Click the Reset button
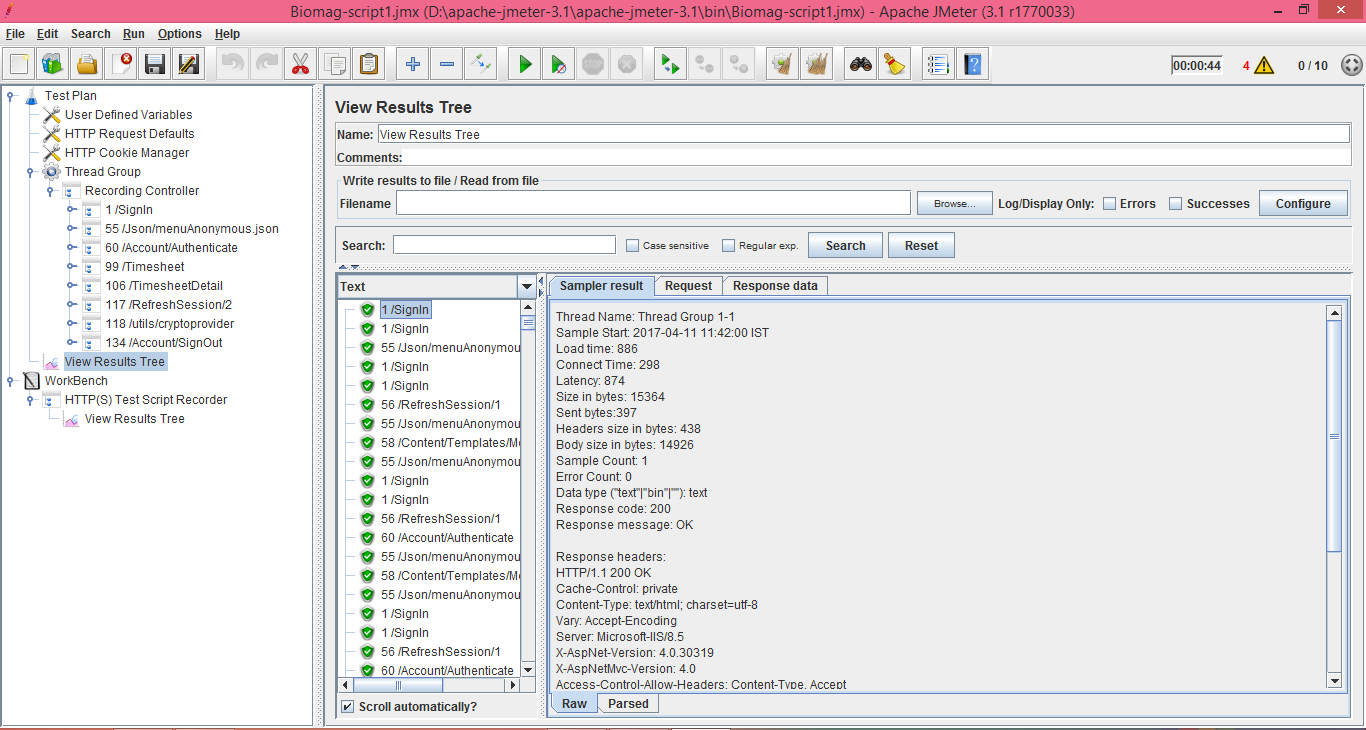 click(921, 245)
